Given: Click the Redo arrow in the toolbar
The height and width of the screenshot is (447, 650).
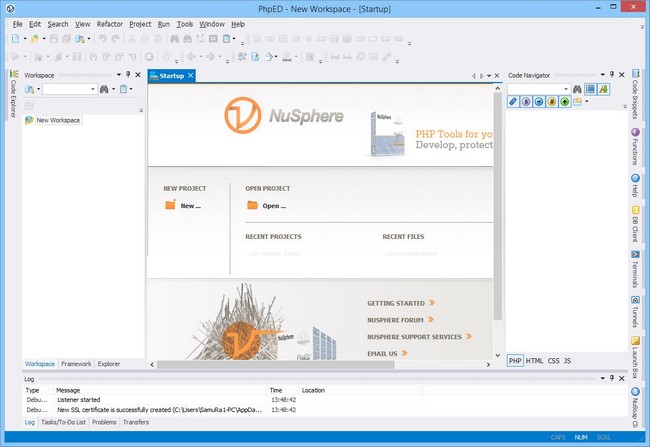Looking at the screenshot, I should point(116,39).
